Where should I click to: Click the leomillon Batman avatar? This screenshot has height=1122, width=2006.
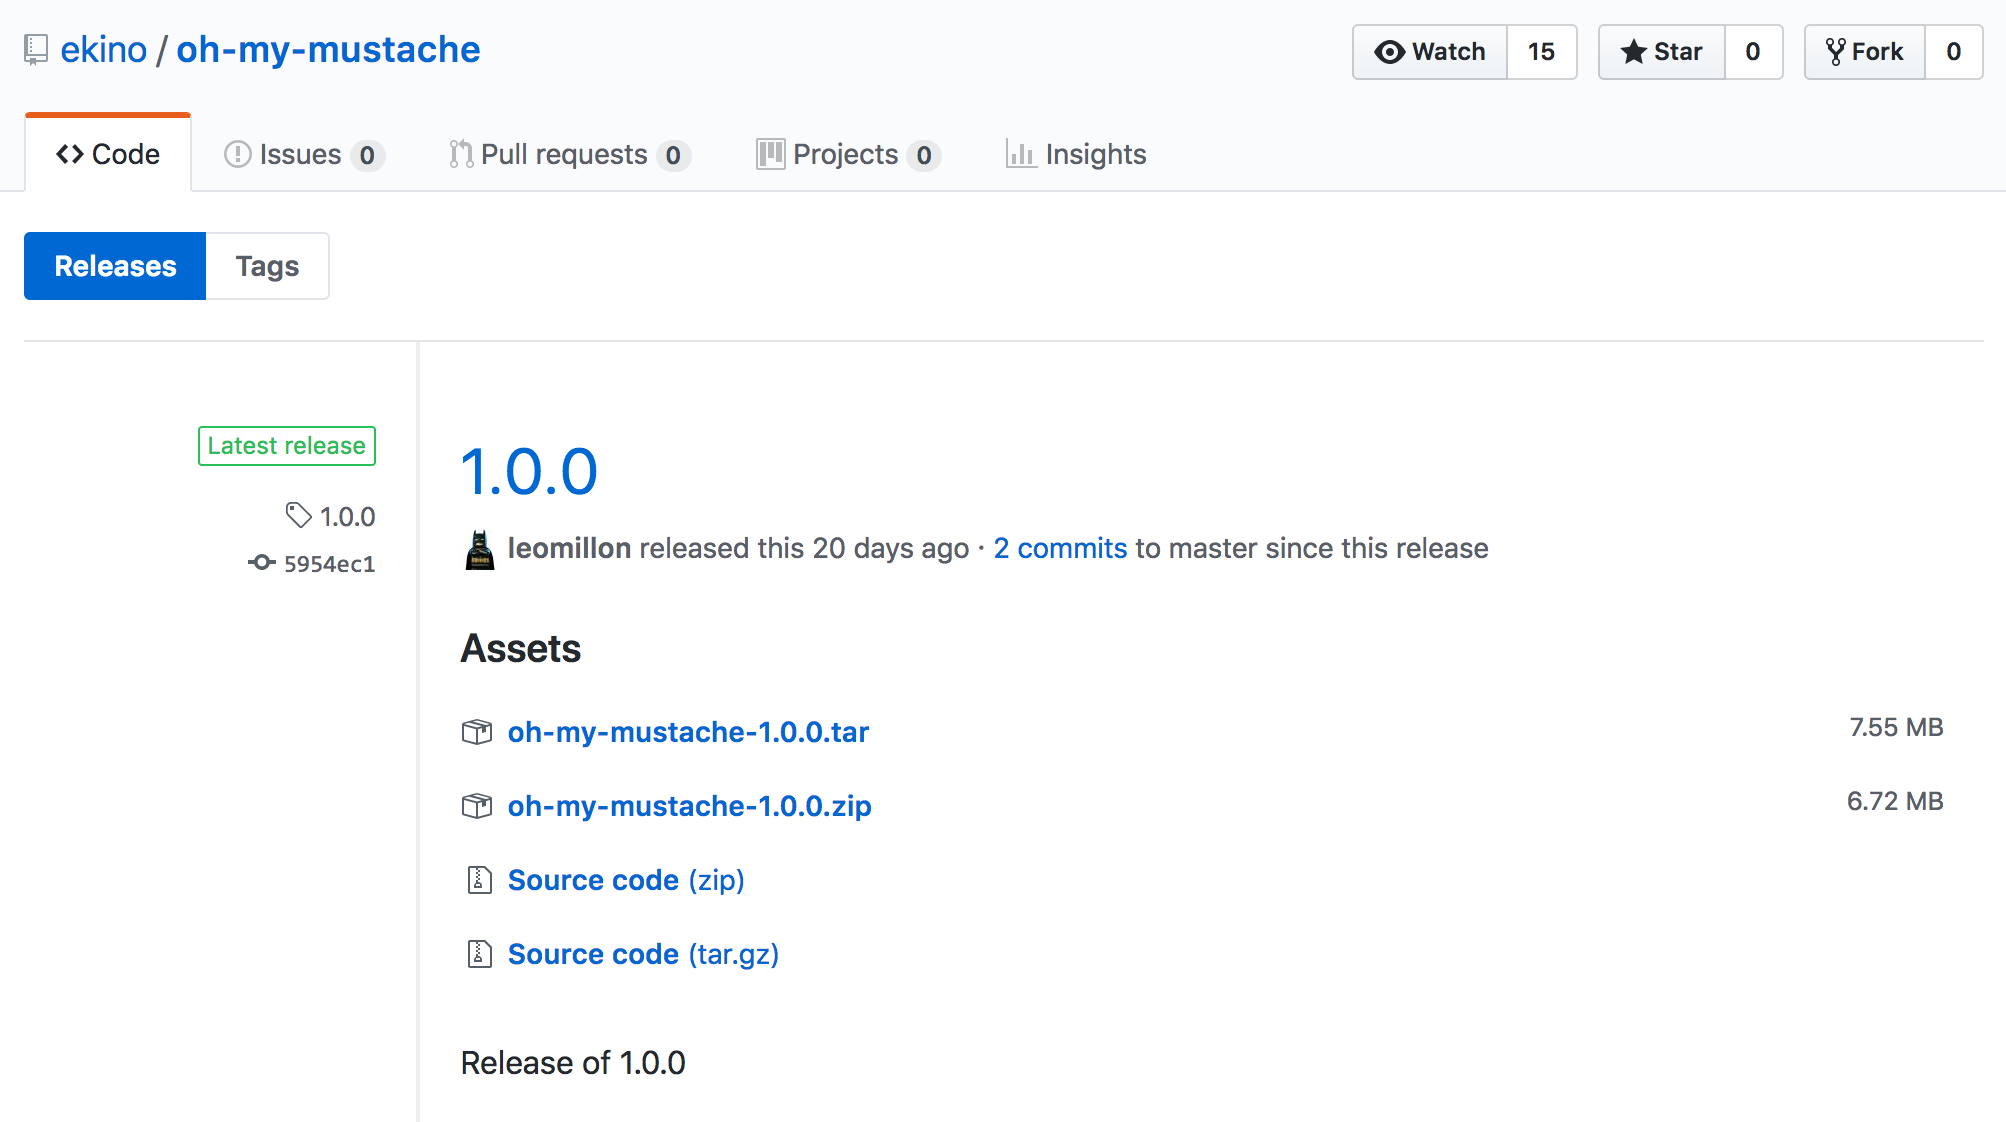480,549
